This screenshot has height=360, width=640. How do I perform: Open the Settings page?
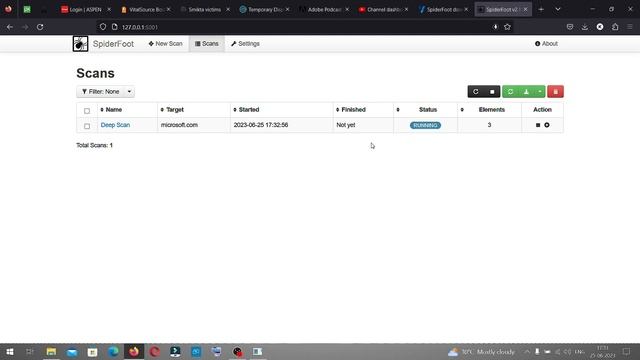(x=245, y=44)
